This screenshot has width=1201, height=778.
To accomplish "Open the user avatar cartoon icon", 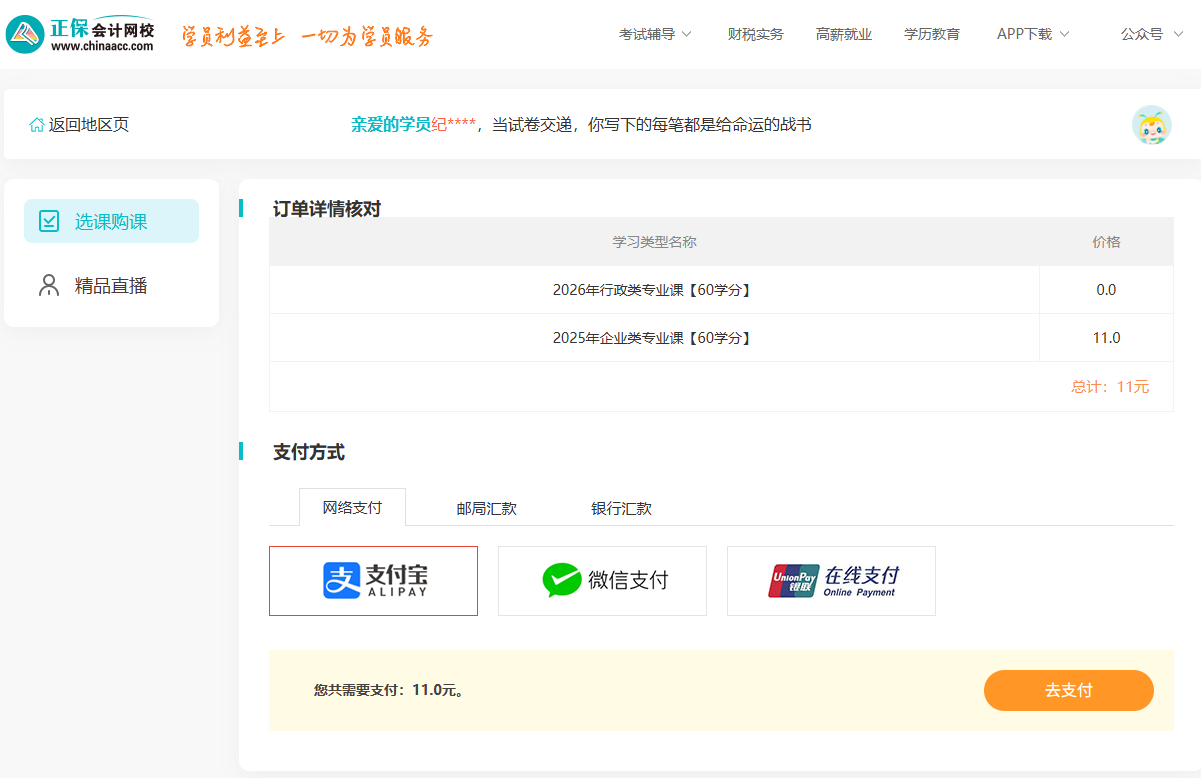I will click(1151, 125).
